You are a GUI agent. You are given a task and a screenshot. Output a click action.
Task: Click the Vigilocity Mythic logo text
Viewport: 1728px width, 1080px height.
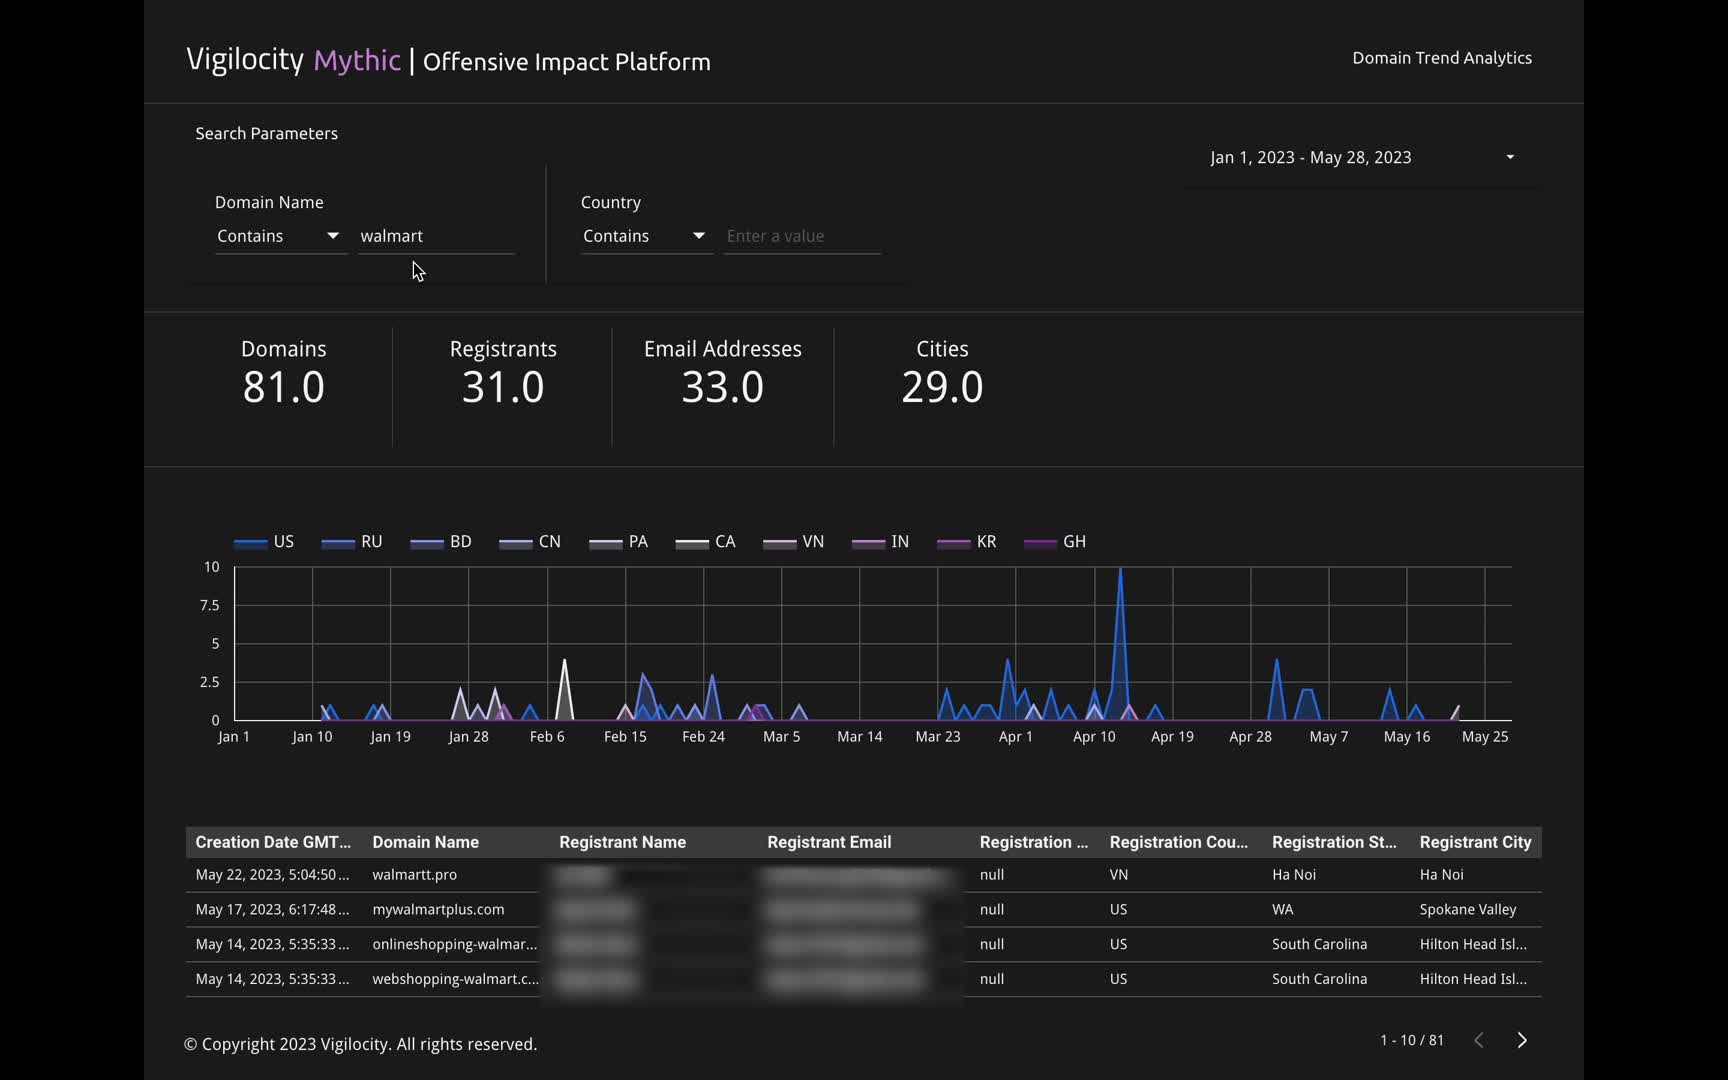(x=293, y=60)
